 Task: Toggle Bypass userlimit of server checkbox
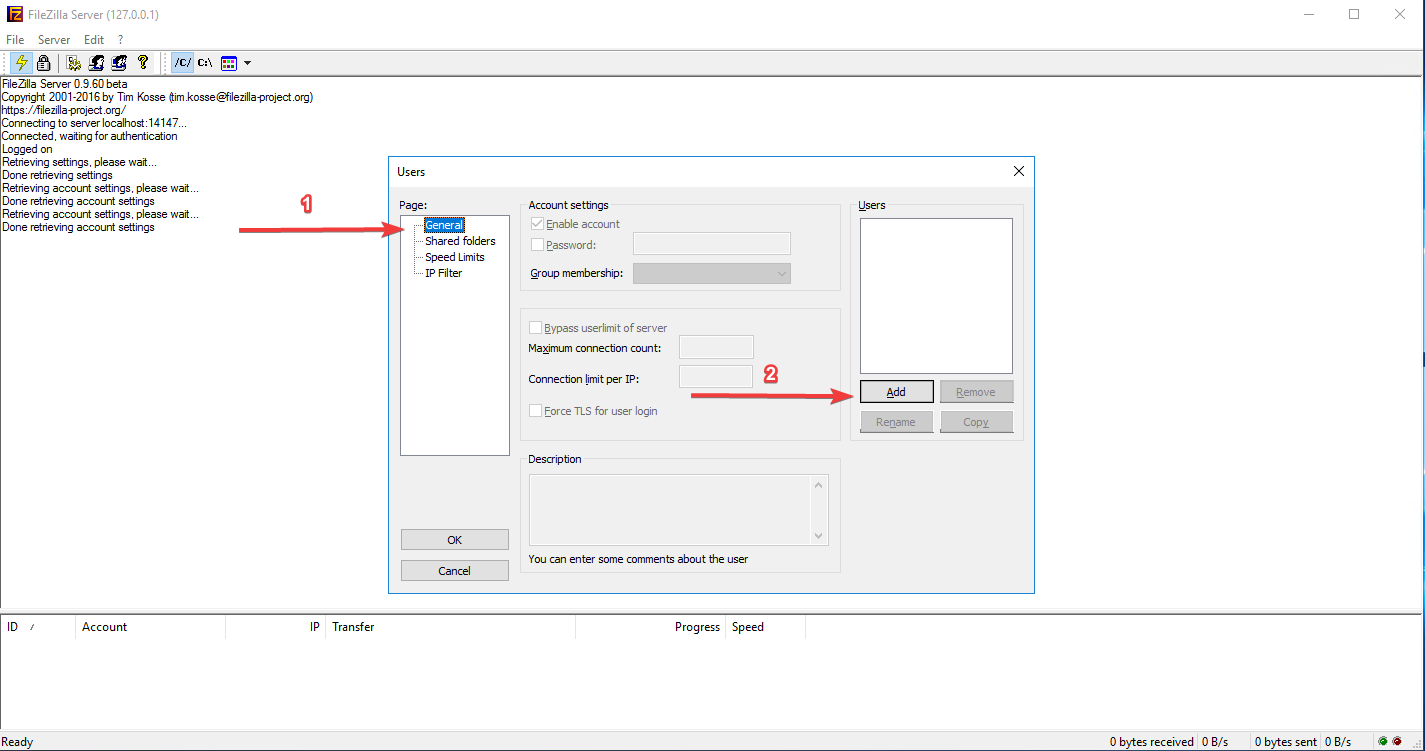535,328
